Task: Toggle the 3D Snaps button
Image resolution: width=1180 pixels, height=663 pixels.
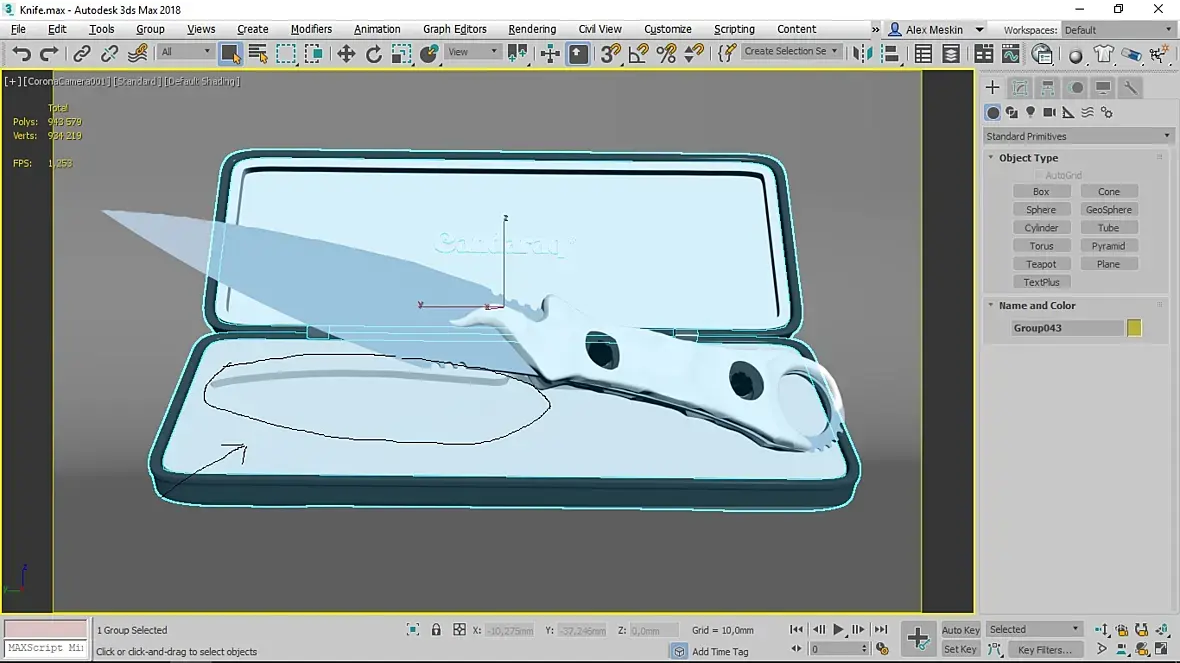Action: click(609, 54)
